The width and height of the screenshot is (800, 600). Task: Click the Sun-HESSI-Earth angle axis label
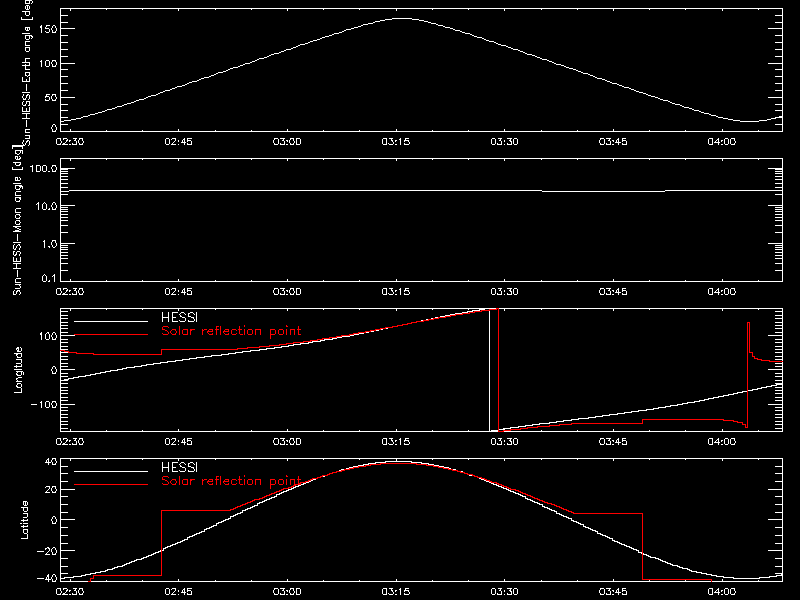tap(27, 72)
